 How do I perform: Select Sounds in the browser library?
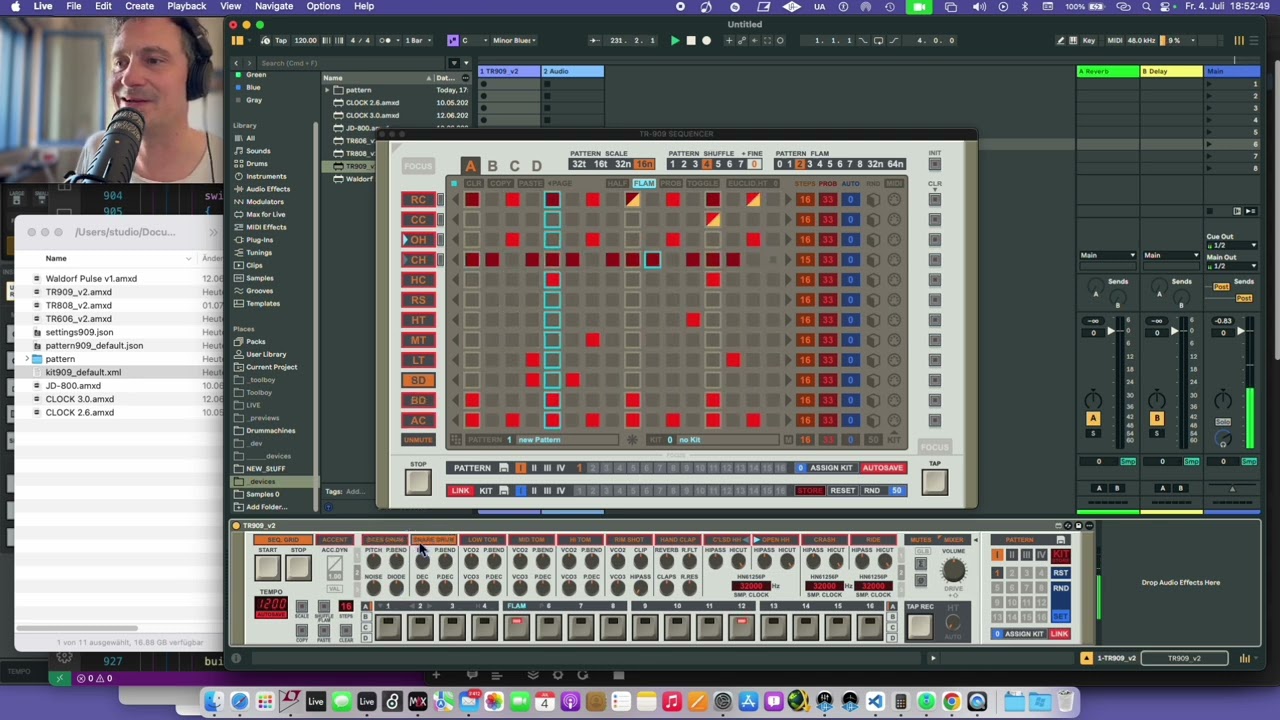tap(258, 151)
